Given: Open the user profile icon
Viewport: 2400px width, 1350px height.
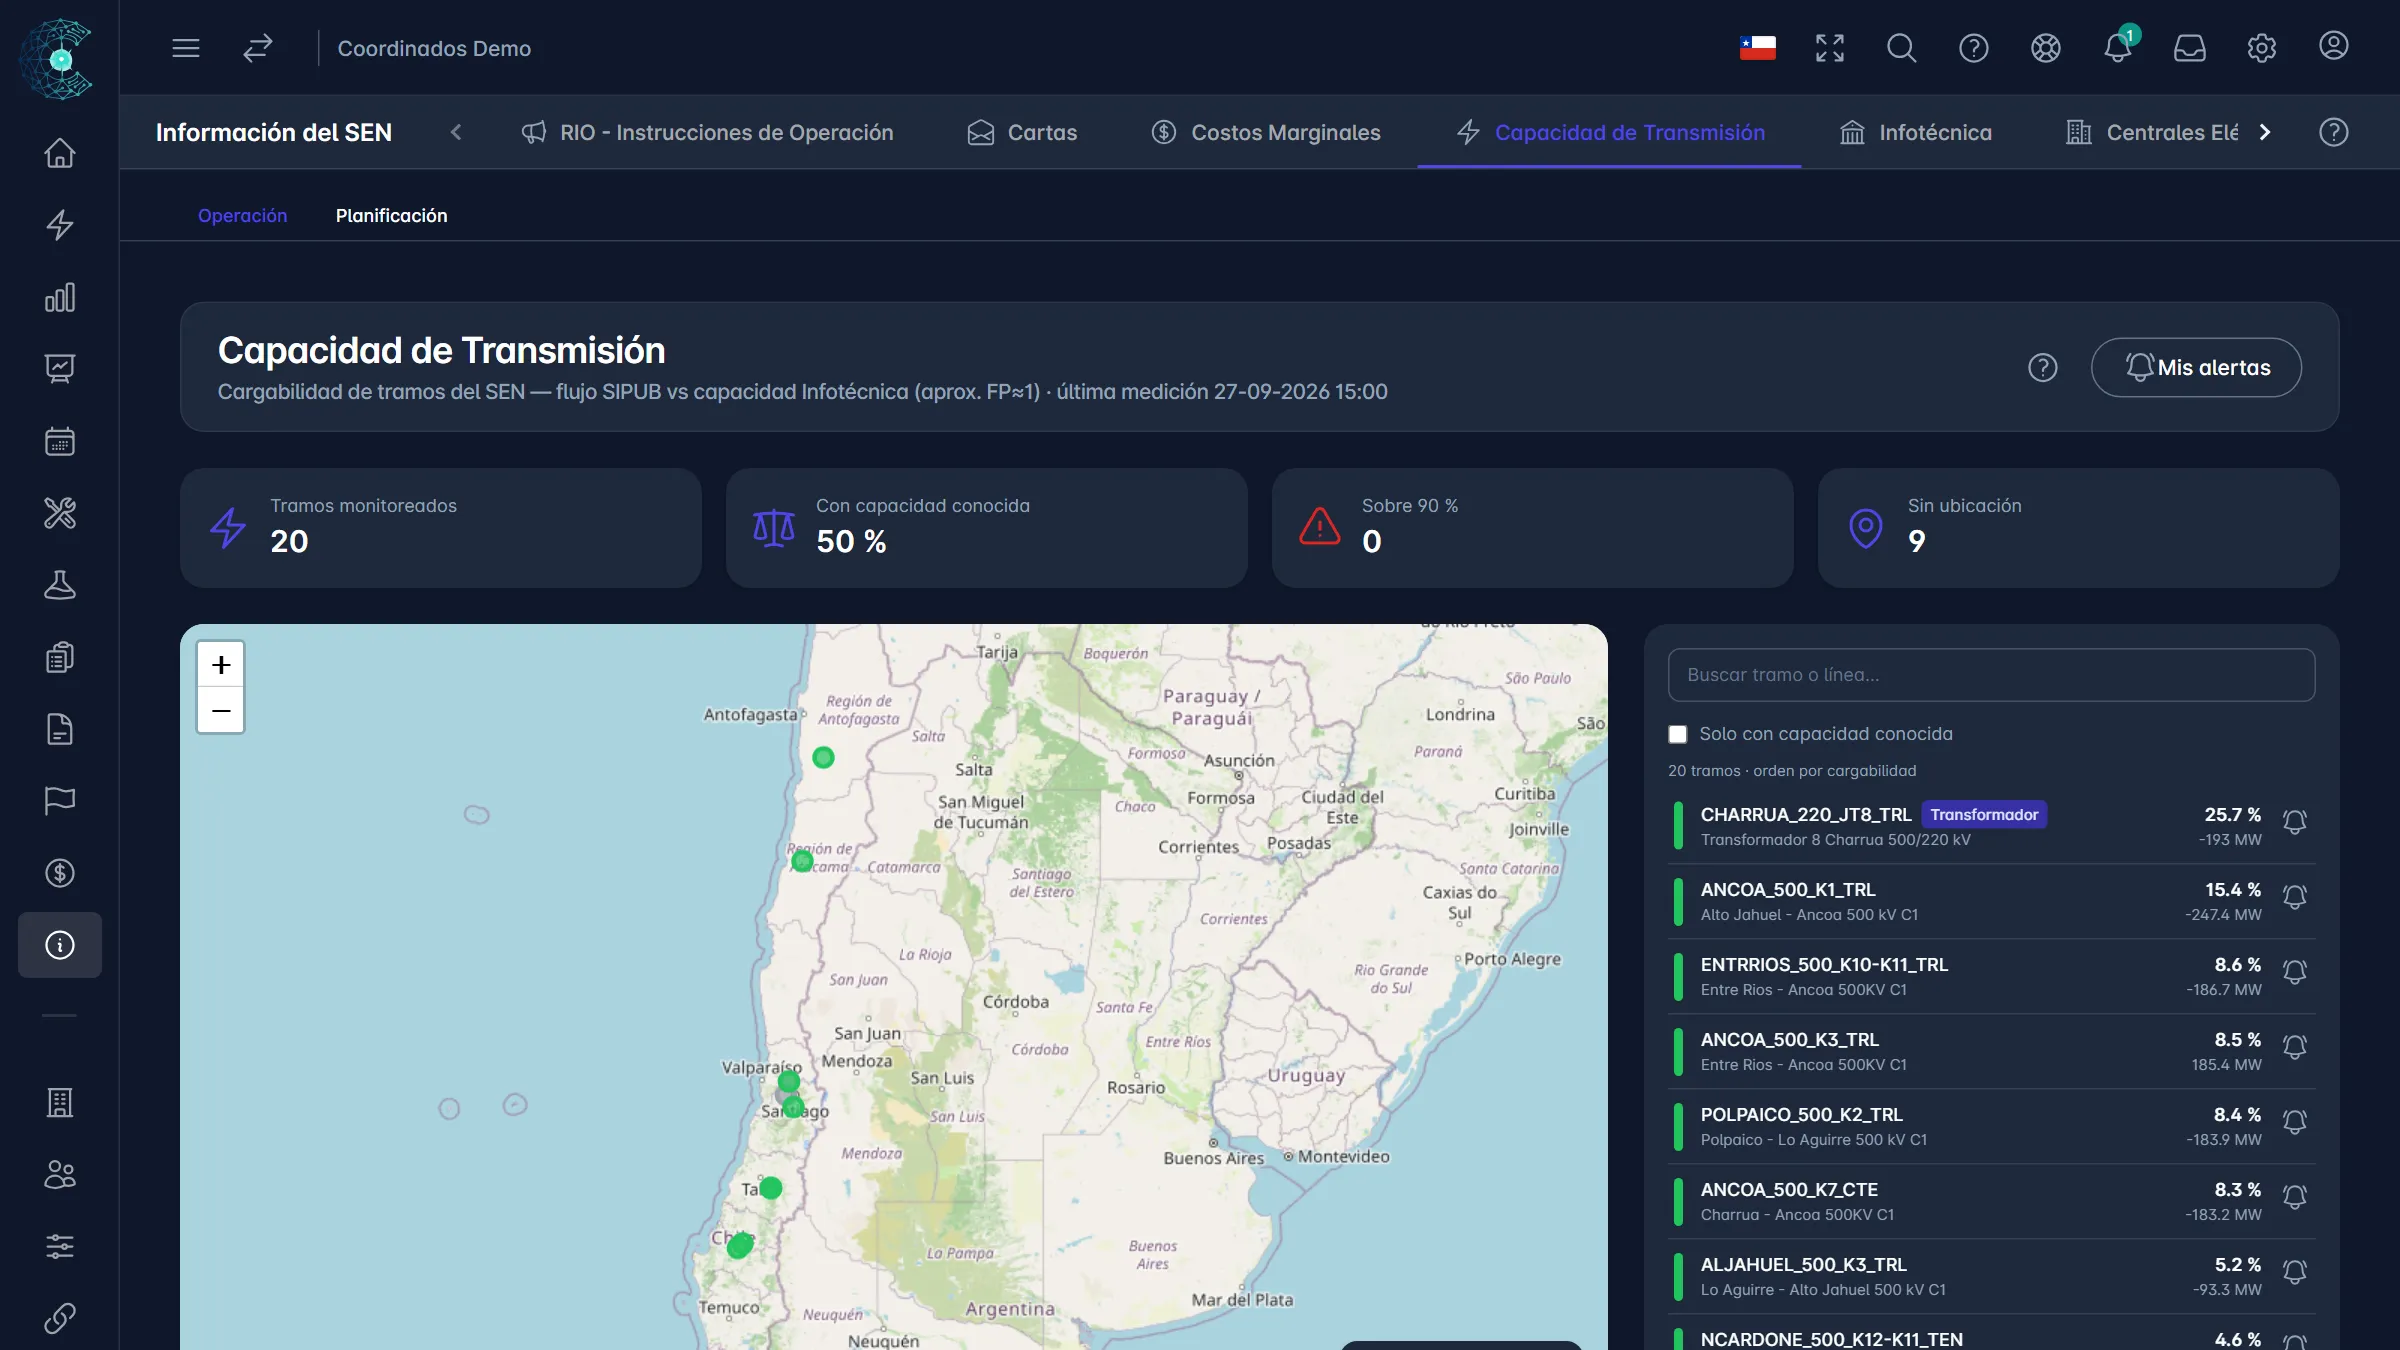Looking at the screenshot, I should 2334,46.
